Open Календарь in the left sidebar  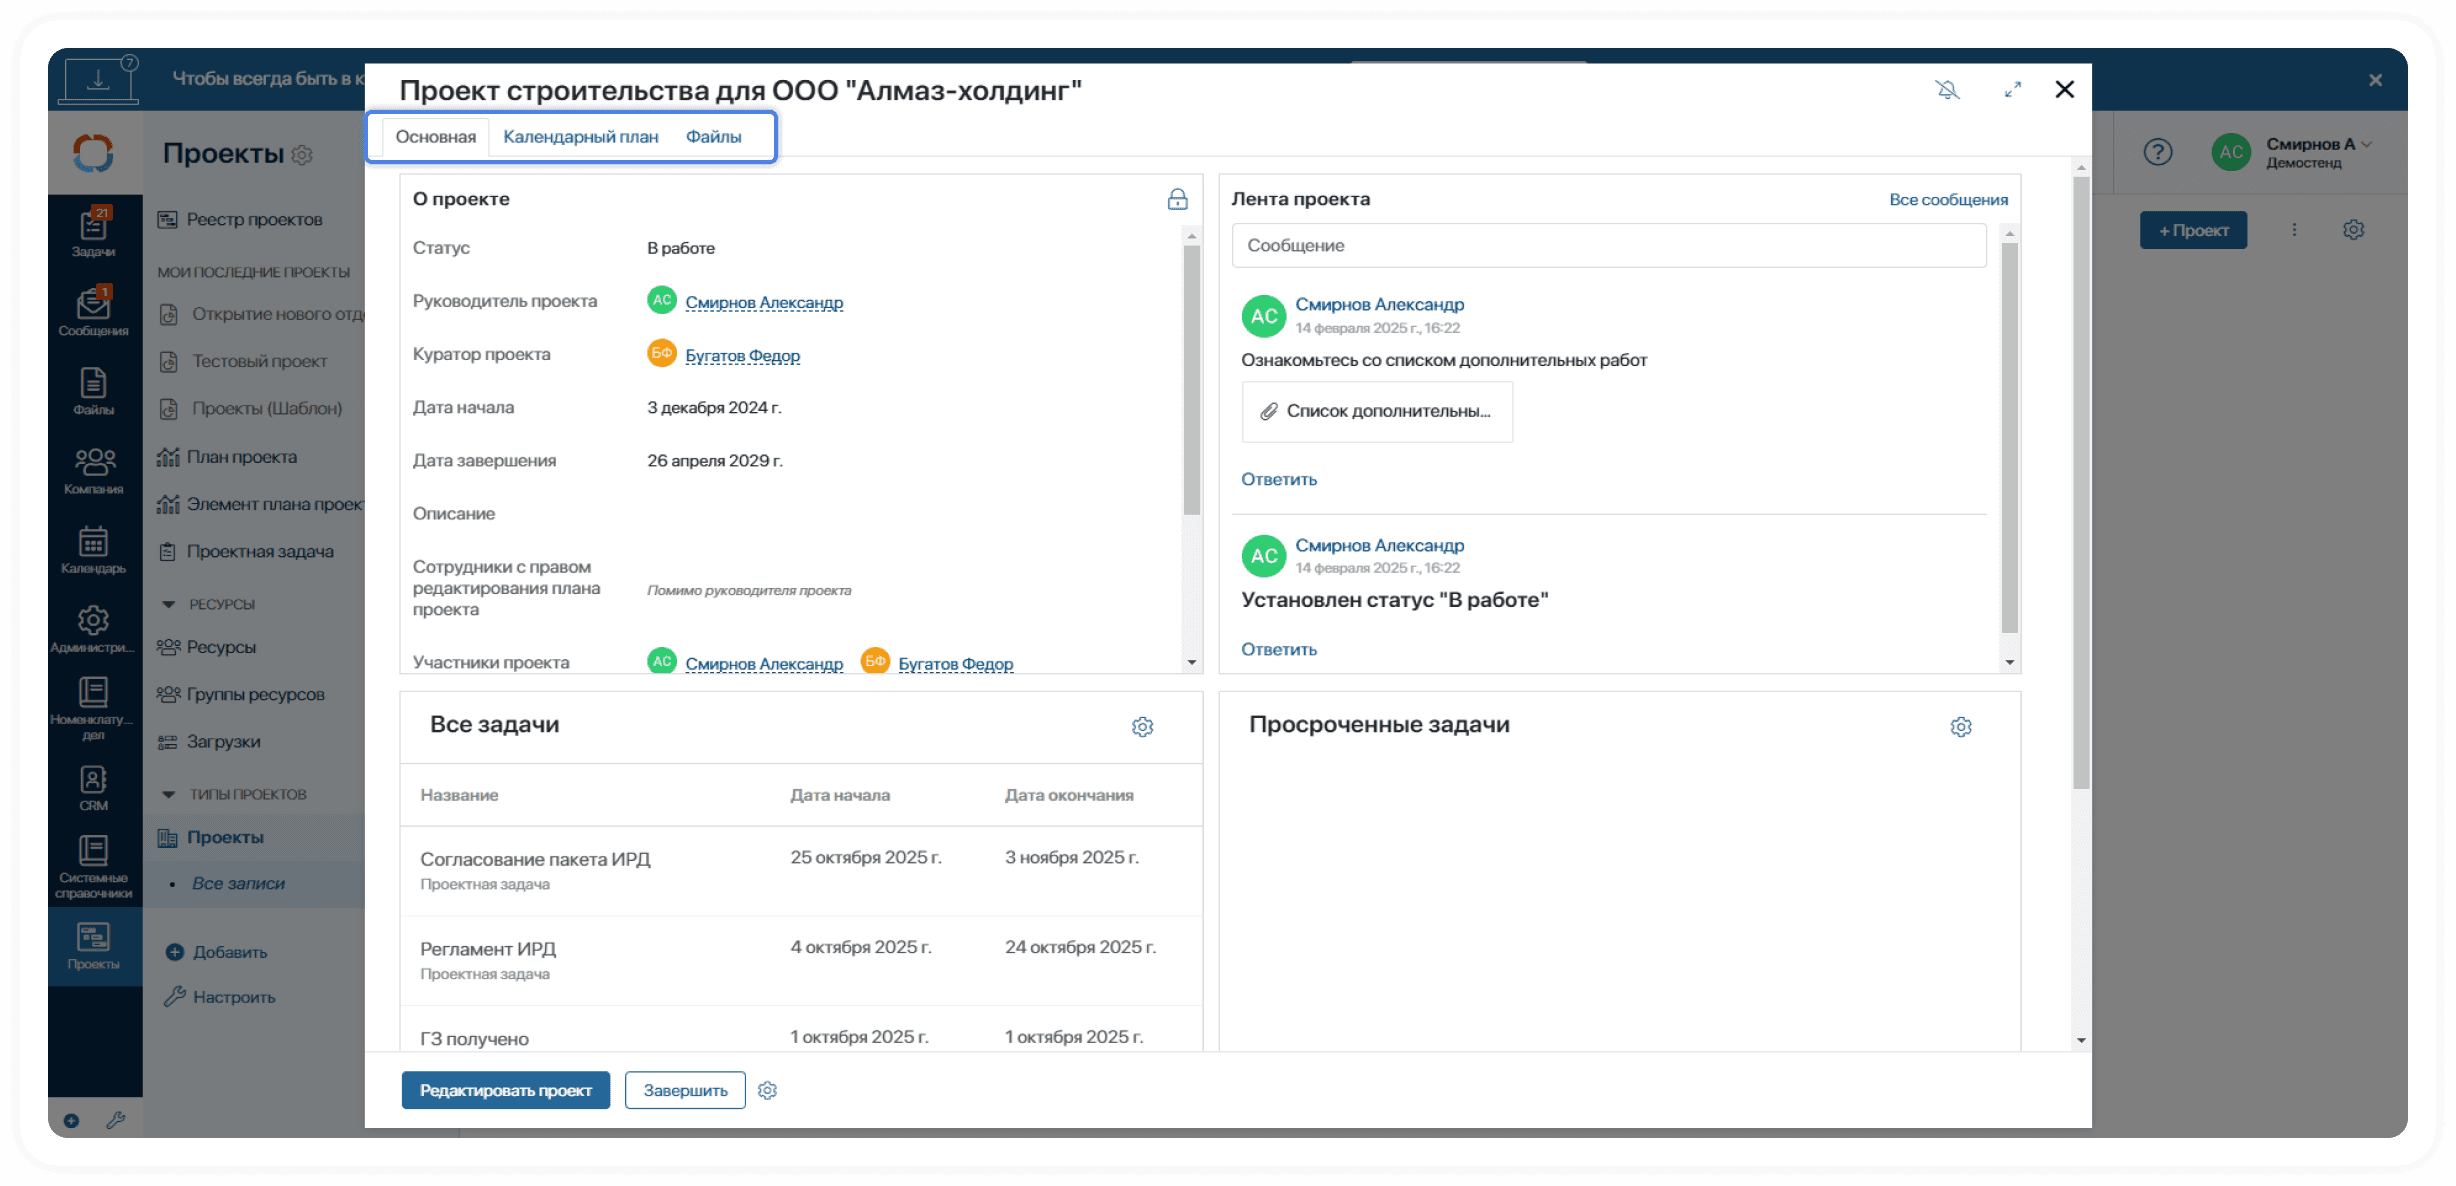coord(93,549)
